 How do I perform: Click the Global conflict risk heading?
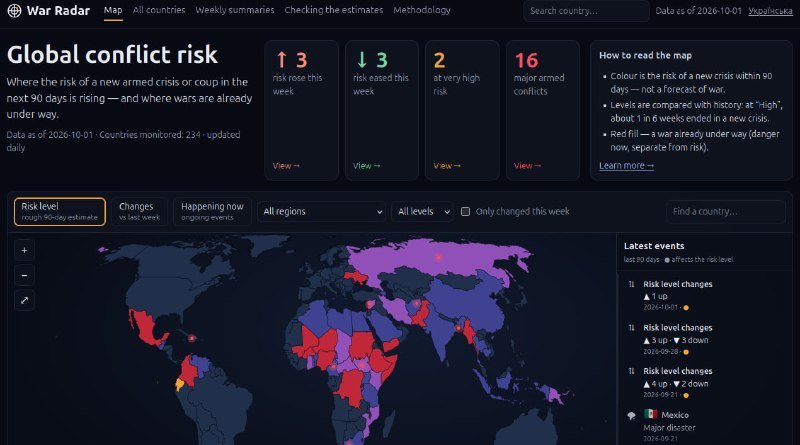click(x=112, y=55)
